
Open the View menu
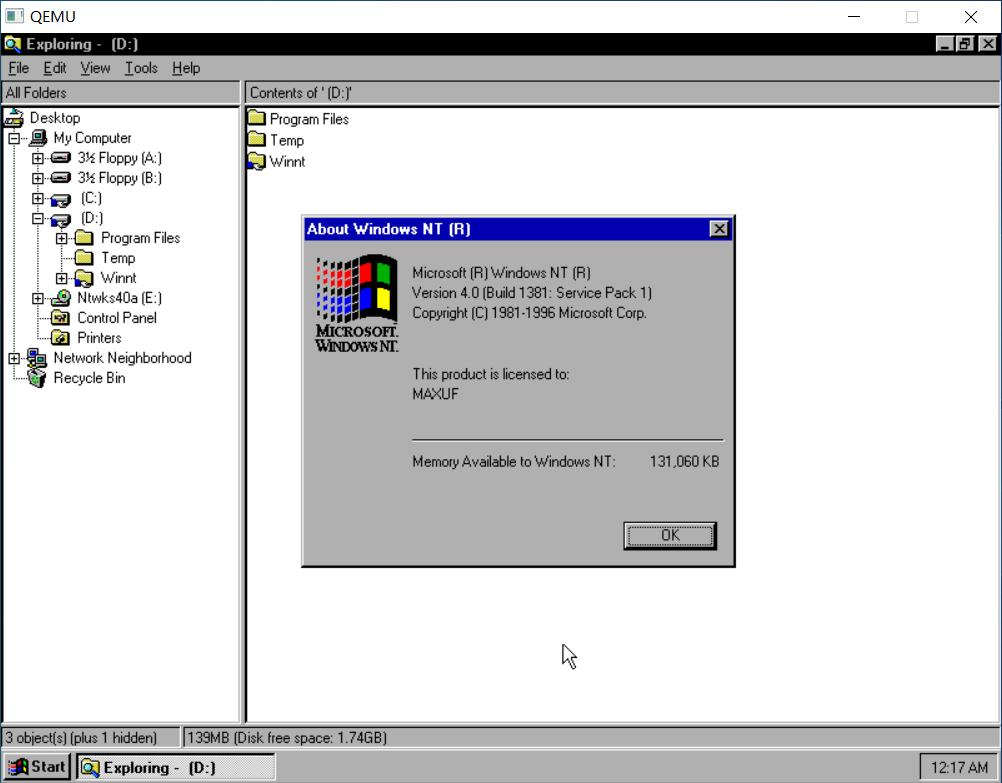pyautogui.click(x=95, y=68)
